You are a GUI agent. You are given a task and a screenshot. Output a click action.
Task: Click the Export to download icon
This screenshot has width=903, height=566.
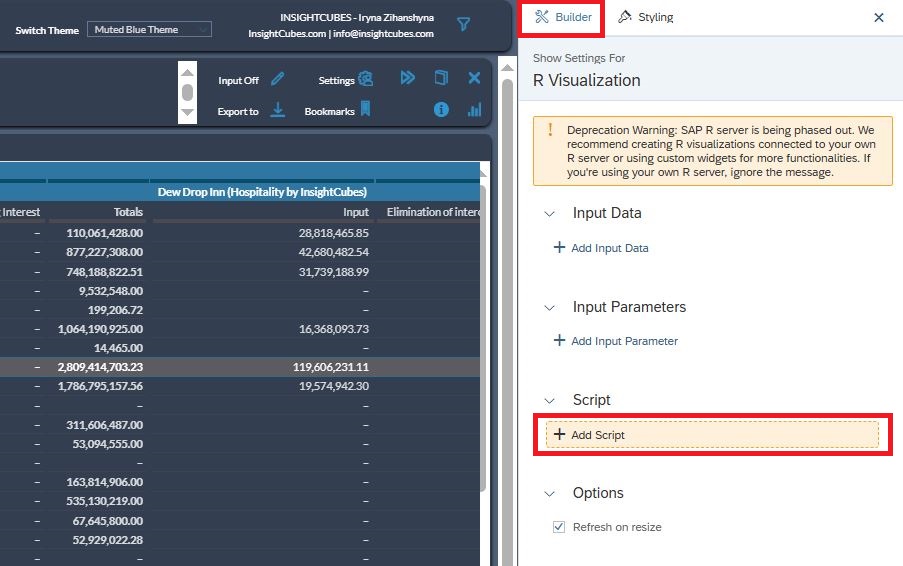[278, 110]
